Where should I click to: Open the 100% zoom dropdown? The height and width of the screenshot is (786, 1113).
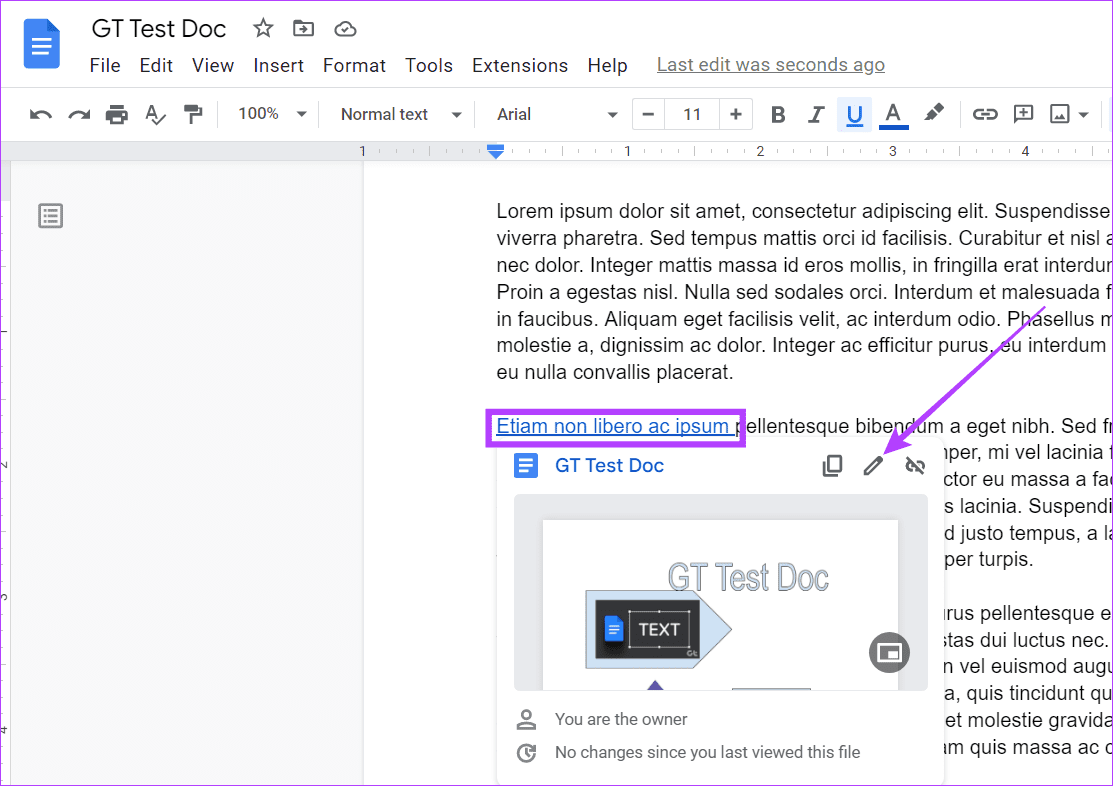point(272,115)
